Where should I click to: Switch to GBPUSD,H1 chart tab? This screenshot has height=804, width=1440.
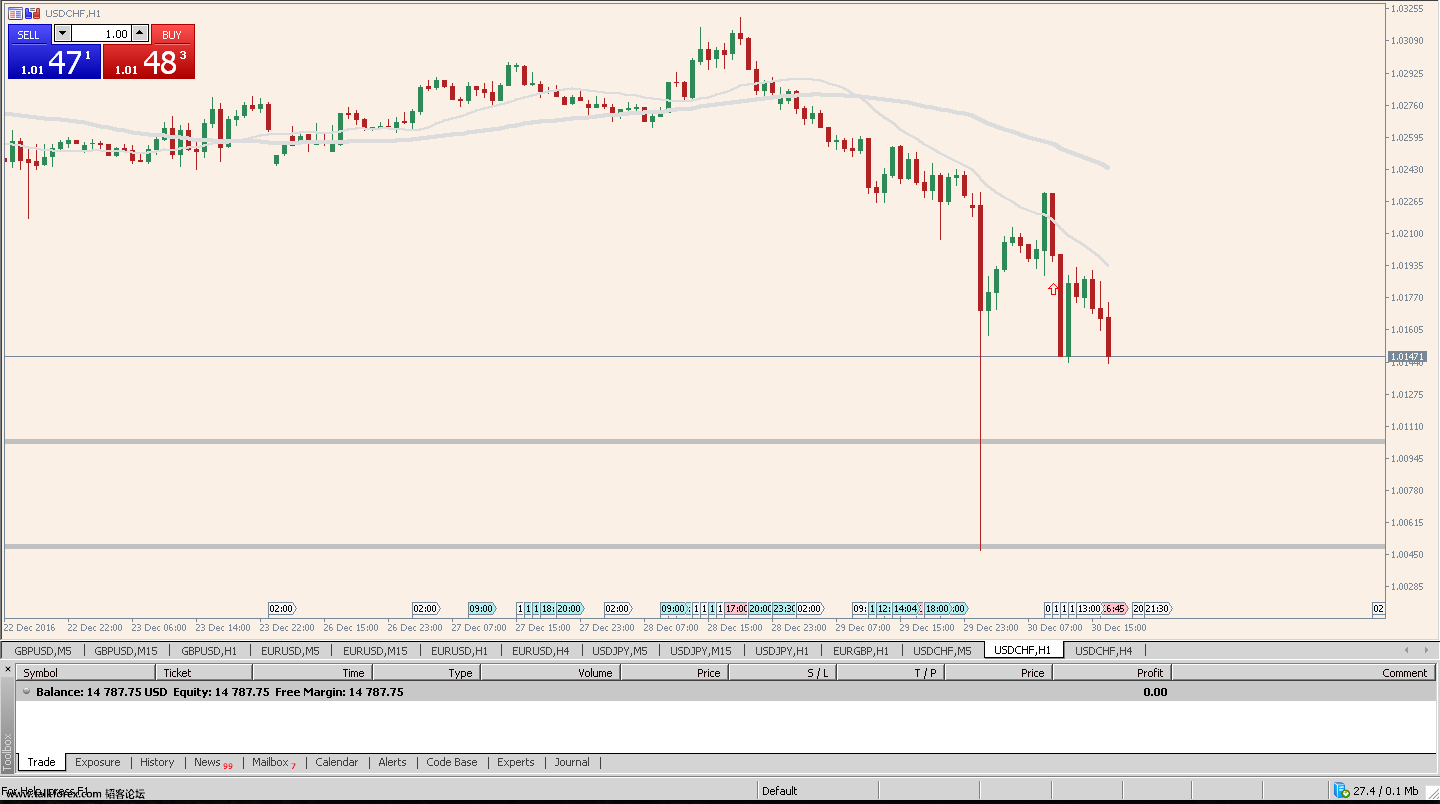coord(209,650)
